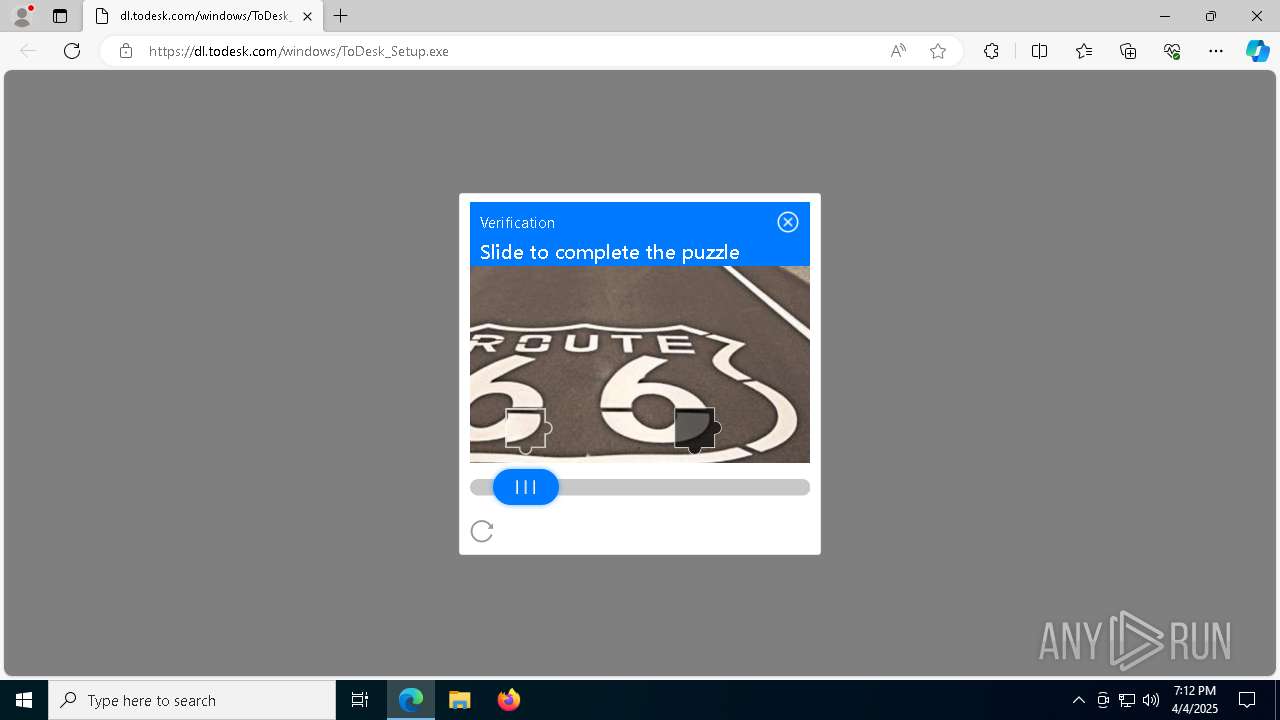Image resolution: width=1280 pixels, height=720 pixels.
Task: Open the network tray icon
Action: pyautogui.click(x=1127, y=700)
